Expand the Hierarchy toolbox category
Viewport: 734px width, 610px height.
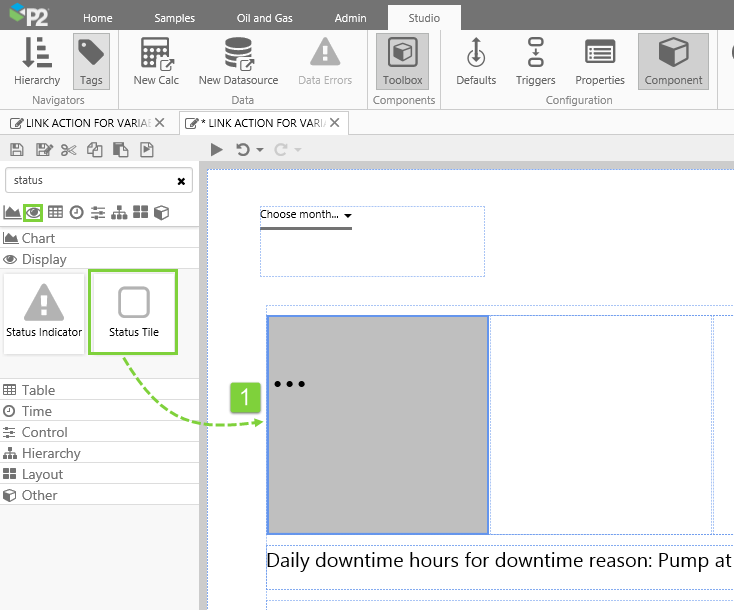pos(50,453)
